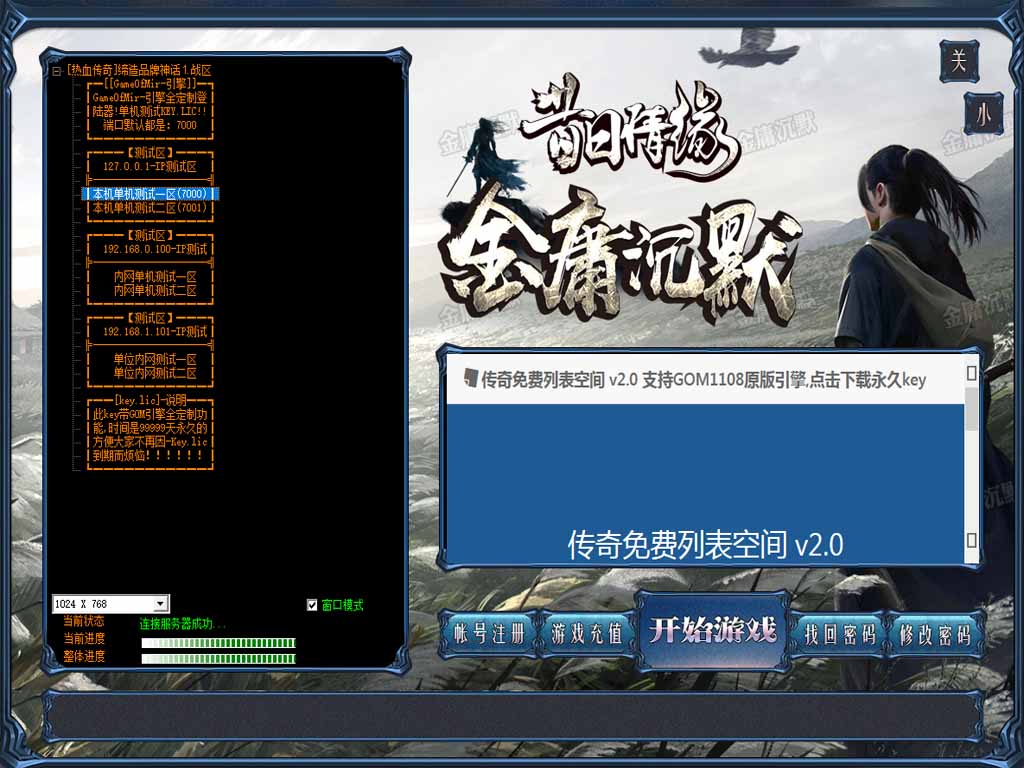The width and height of the screenshot is (1024, 768).
Task: Click the 端口默认都是: 7000 line
Action: tap(150, 125)
